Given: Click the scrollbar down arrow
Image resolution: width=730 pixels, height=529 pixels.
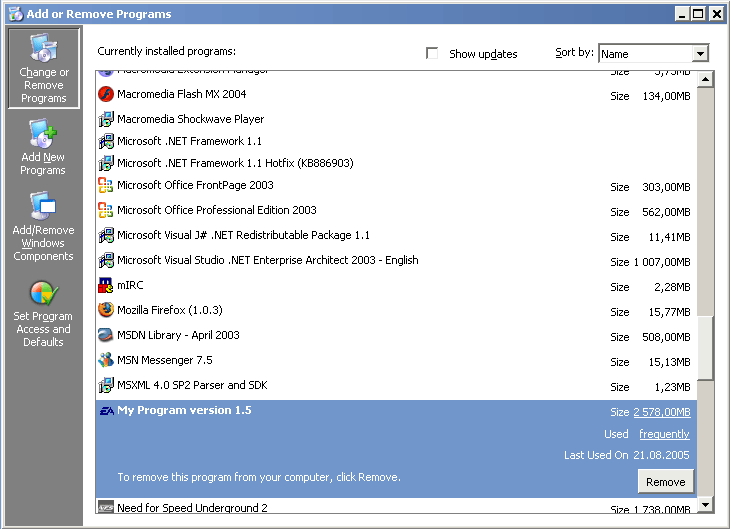Looking at the screenshot, I should point(705,504).
